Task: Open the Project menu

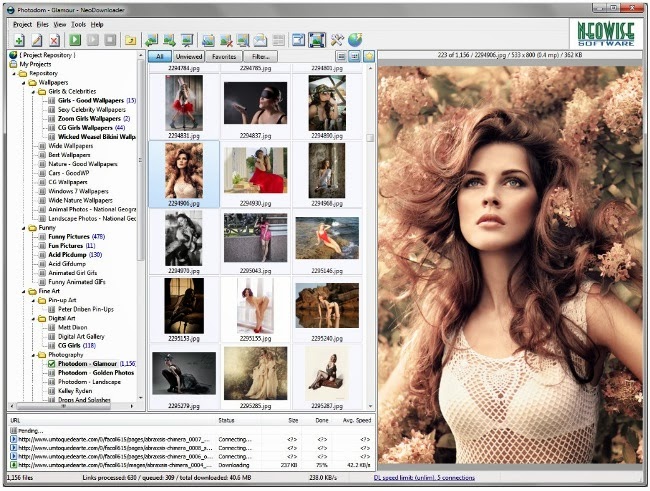Action: pyautogui.click(x=22, y=23)
